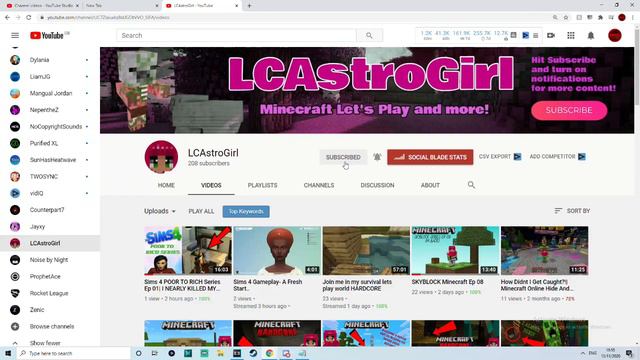Open Zenic avatar in sidebar
Viewport: 640px width, 360px height.
(x=15, y=310)
